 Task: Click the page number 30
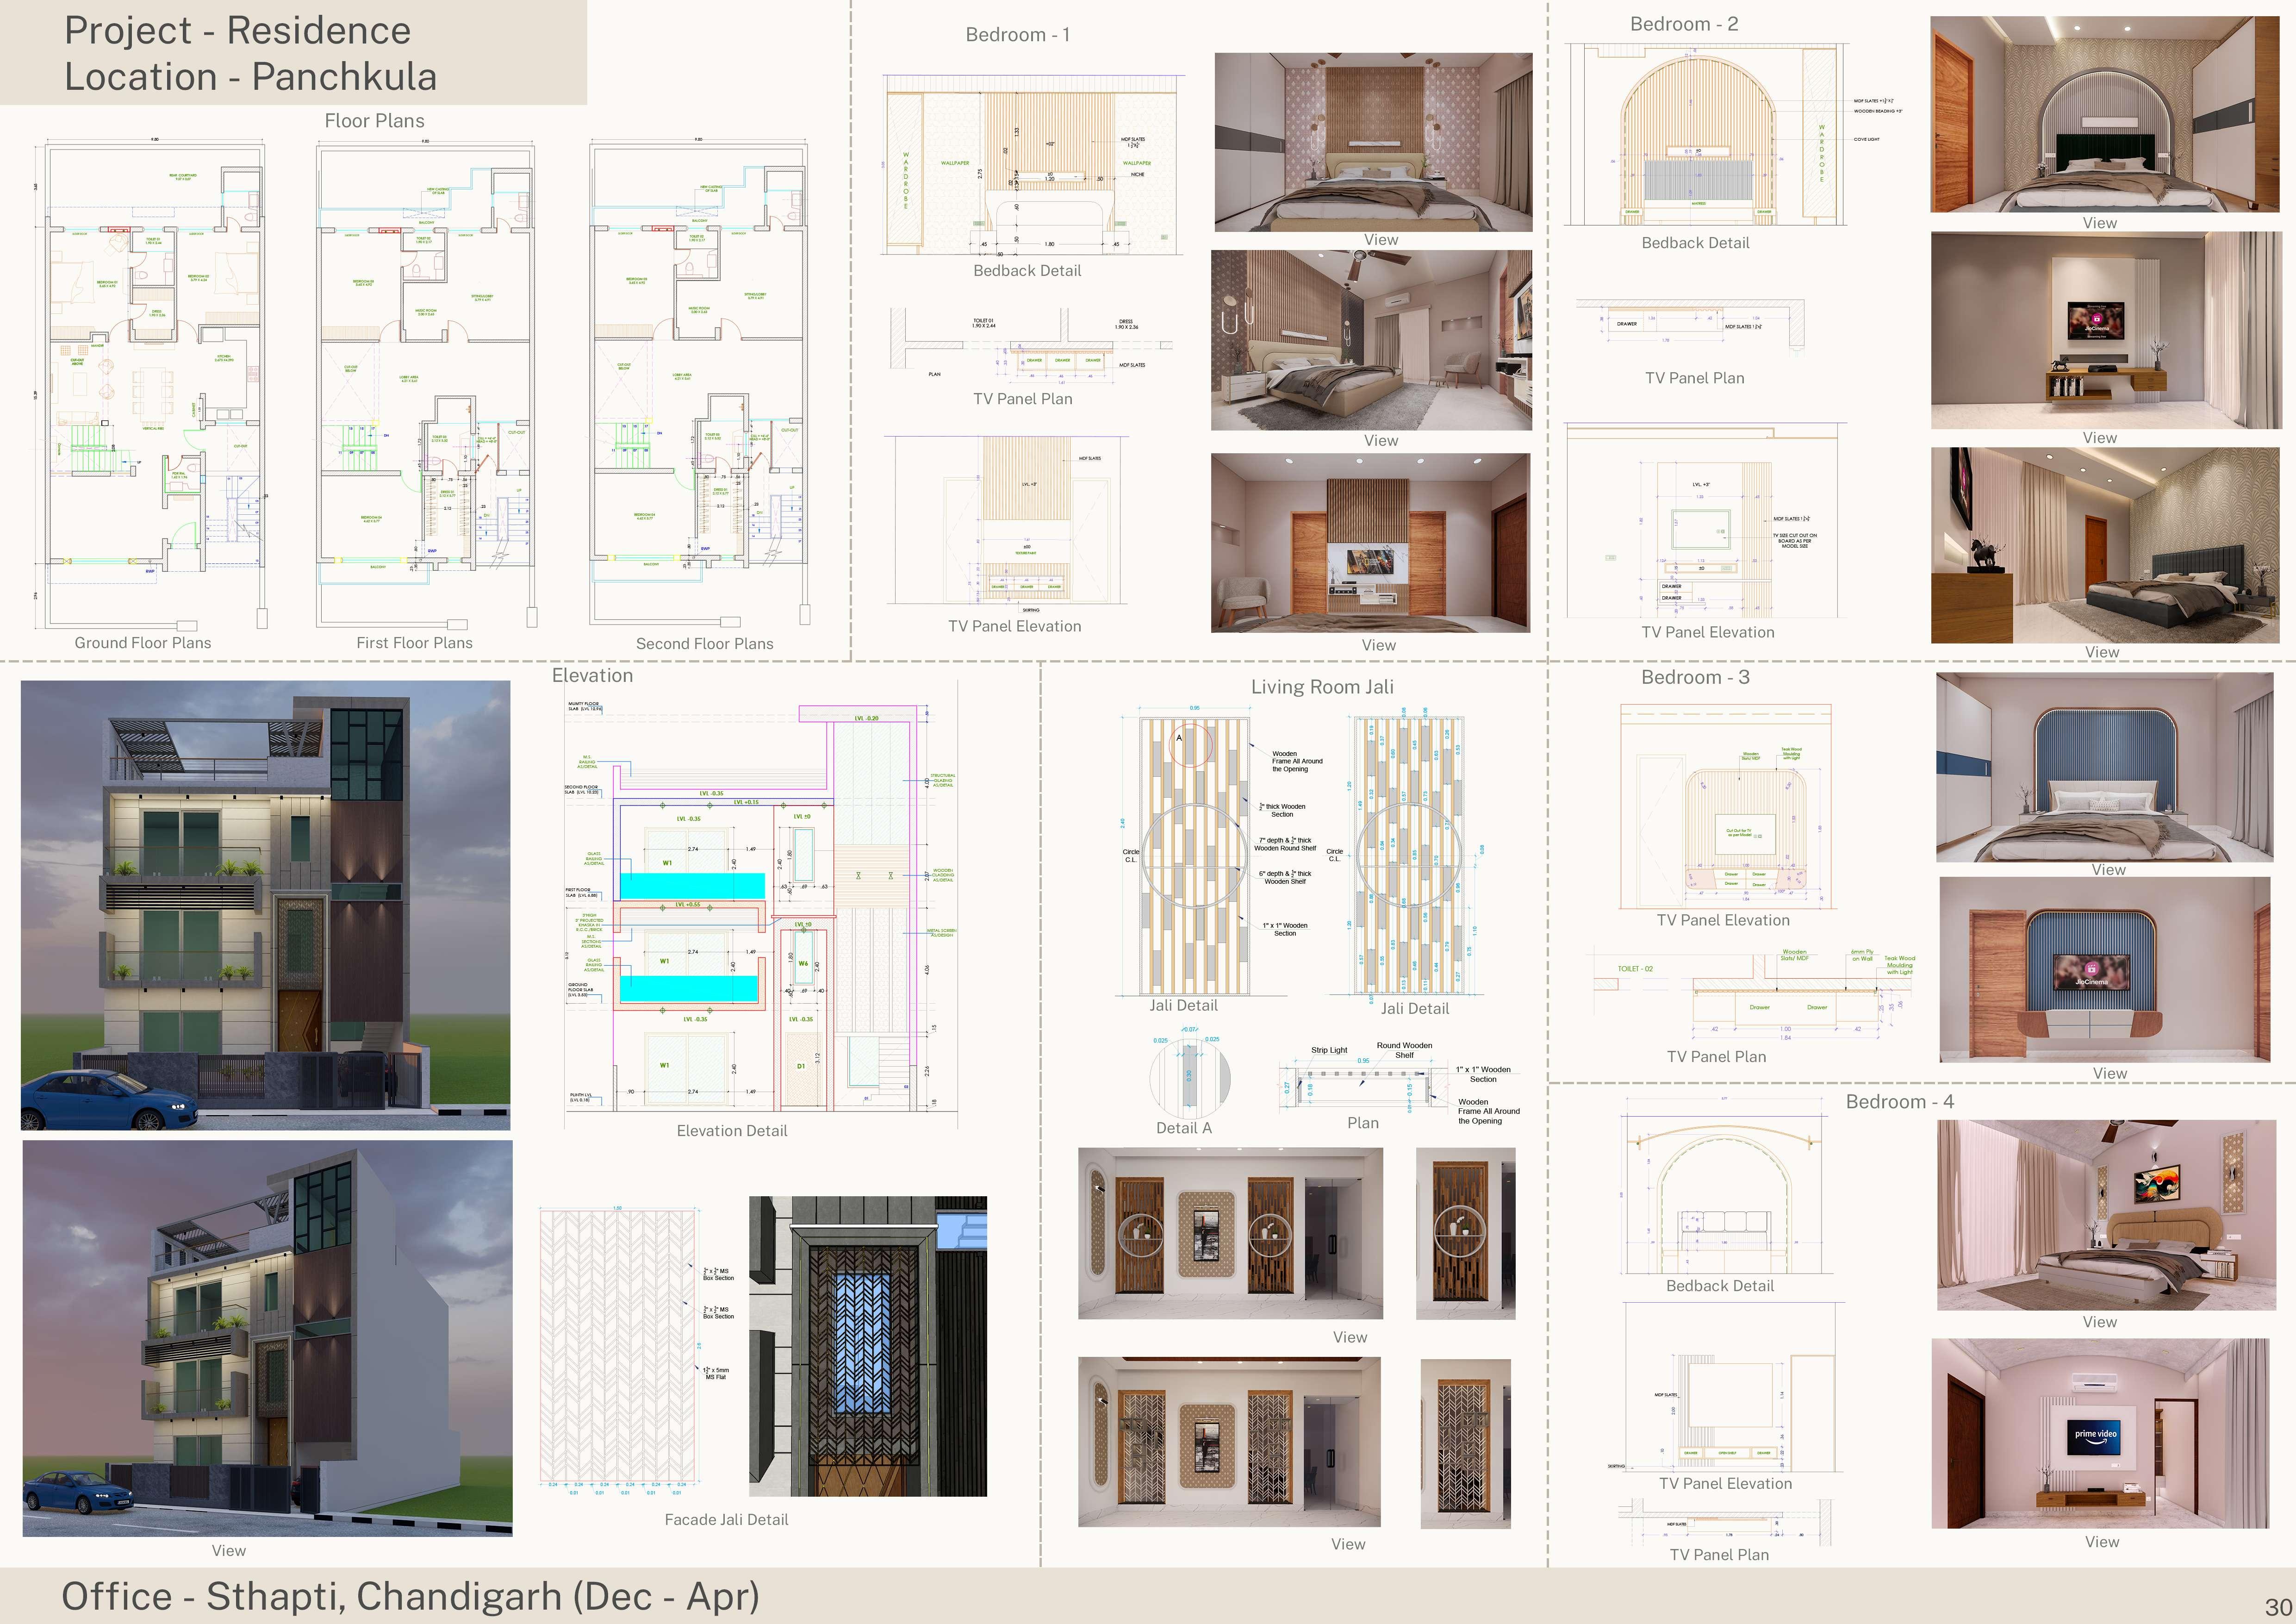pyautogui.click(x=2278, y=1607)
